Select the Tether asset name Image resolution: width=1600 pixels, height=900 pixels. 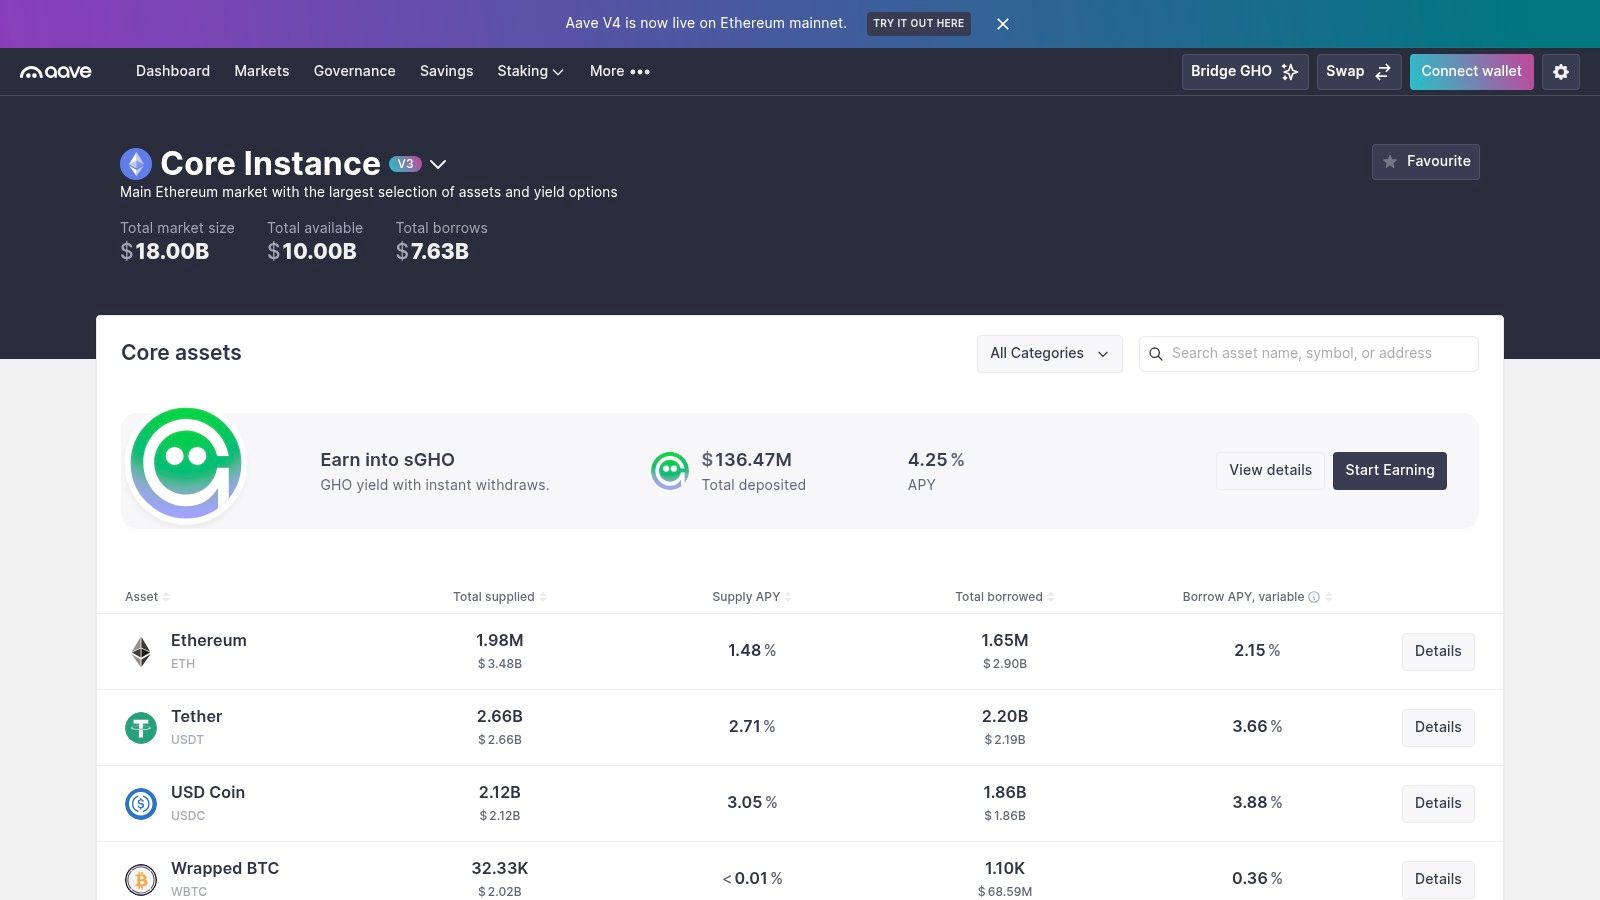coord(197,717)
